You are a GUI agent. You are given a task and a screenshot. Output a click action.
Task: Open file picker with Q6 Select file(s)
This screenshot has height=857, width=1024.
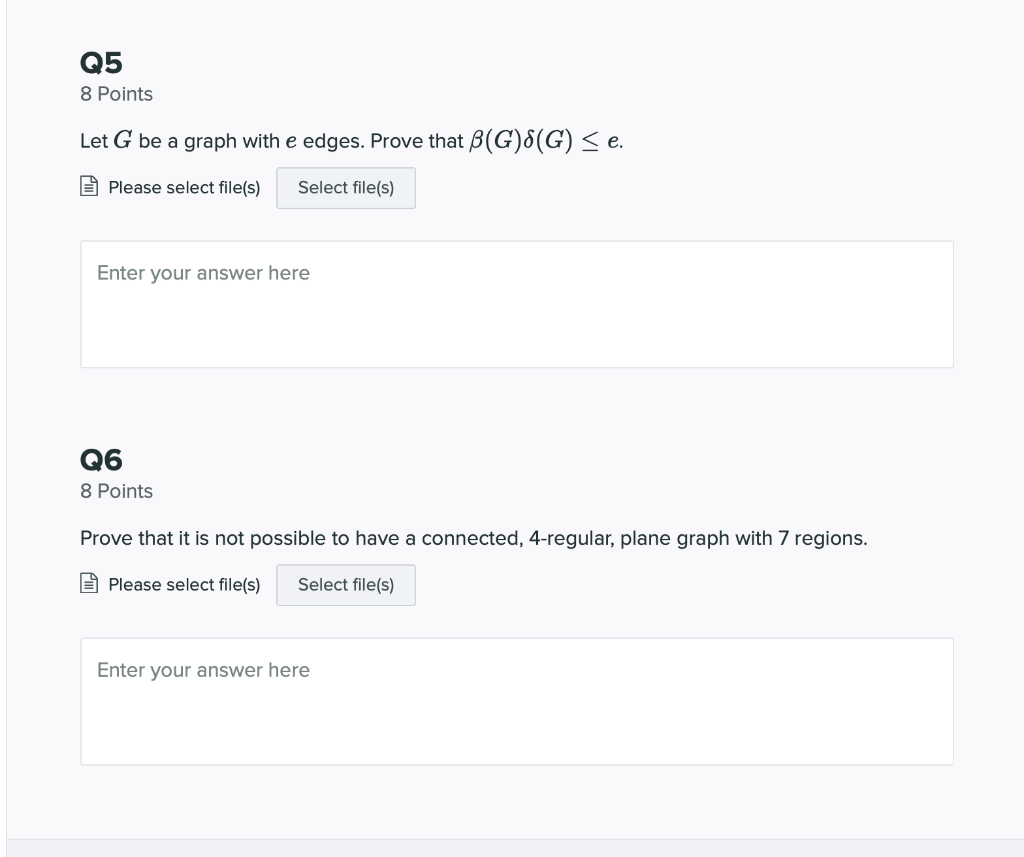tap(345, 585)
